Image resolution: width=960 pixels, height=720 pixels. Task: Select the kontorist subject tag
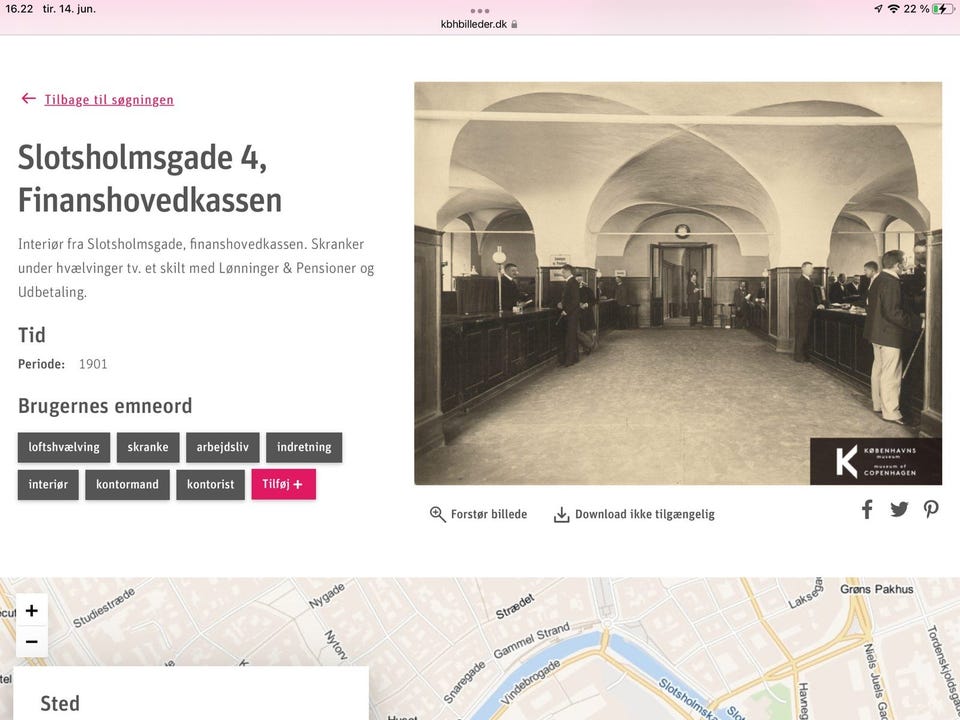(210, 484)
